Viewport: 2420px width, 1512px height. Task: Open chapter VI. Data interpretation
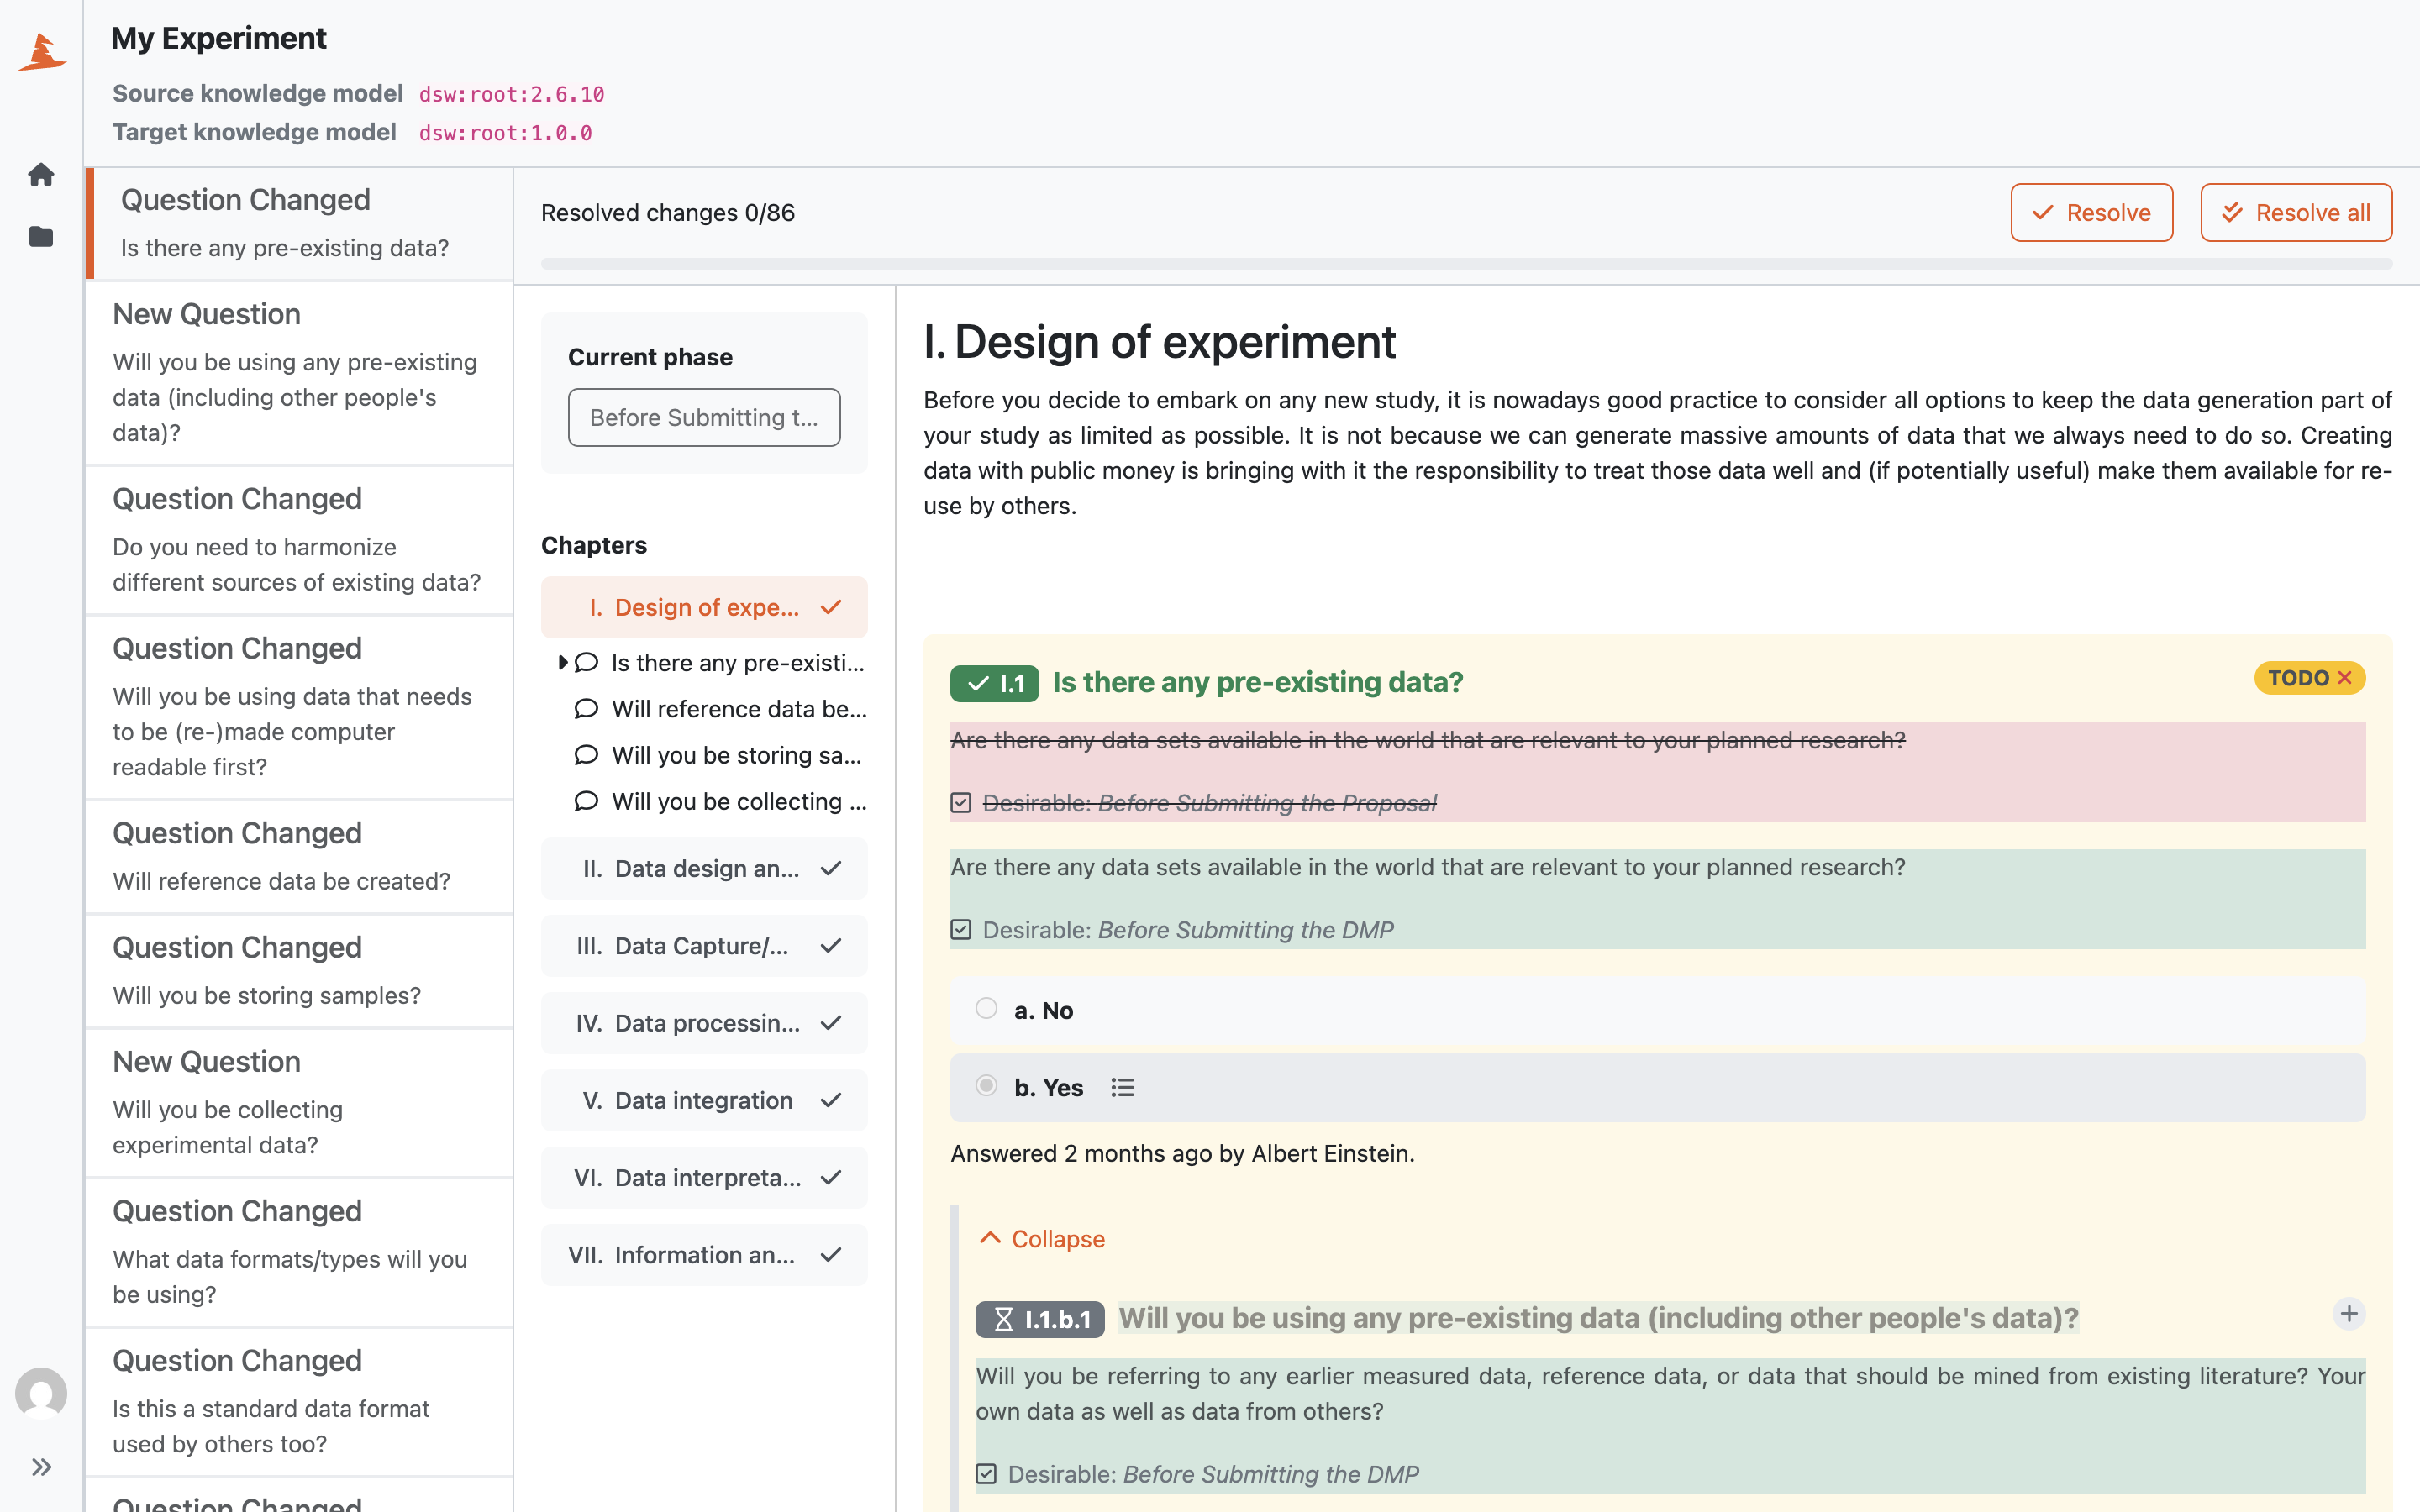[704, 1177]
